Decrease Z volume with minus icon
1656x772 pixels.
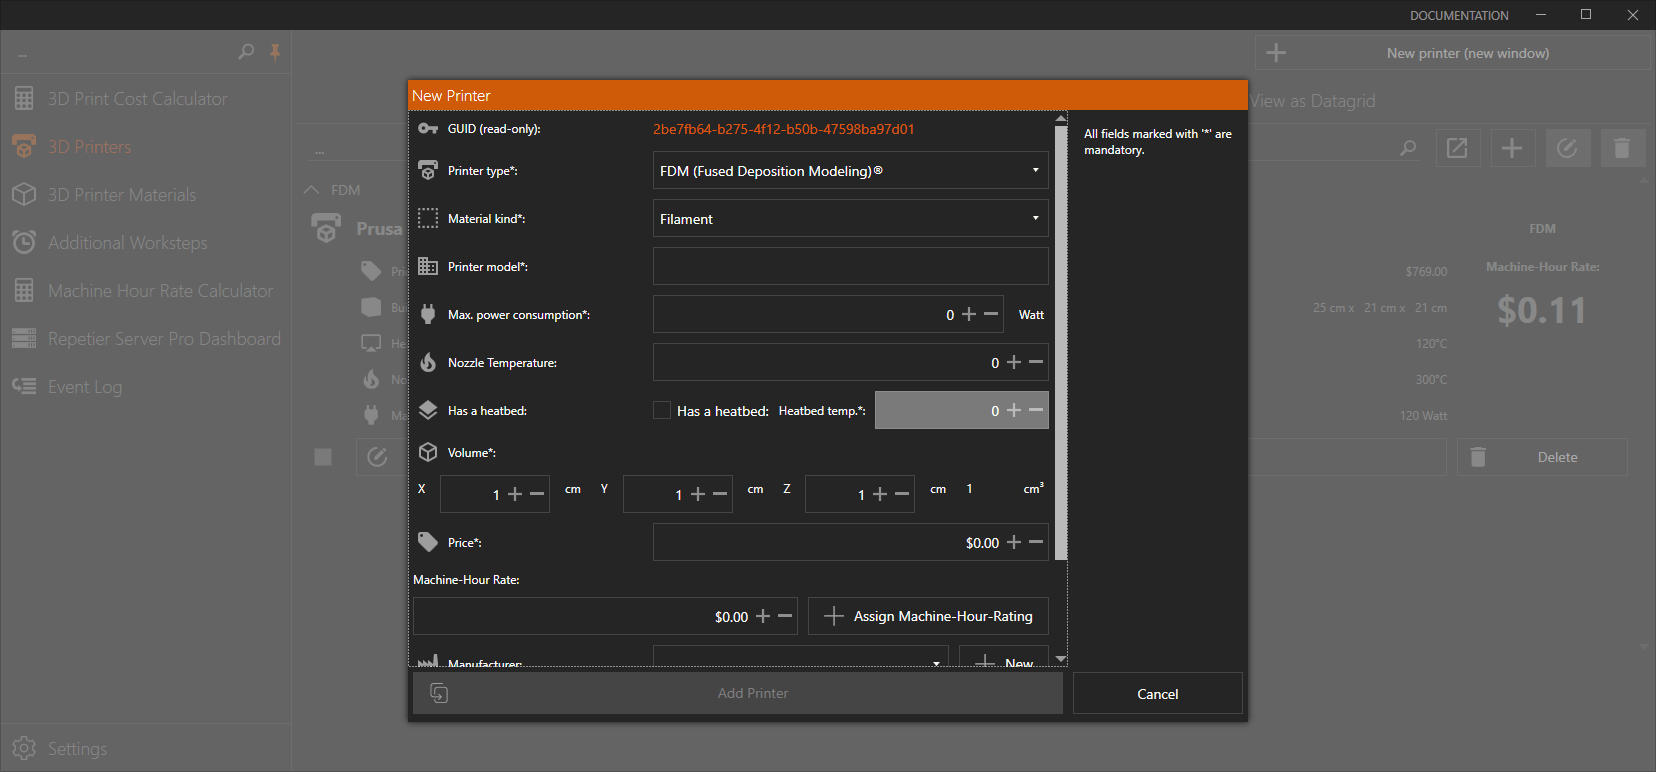point(902,494)
